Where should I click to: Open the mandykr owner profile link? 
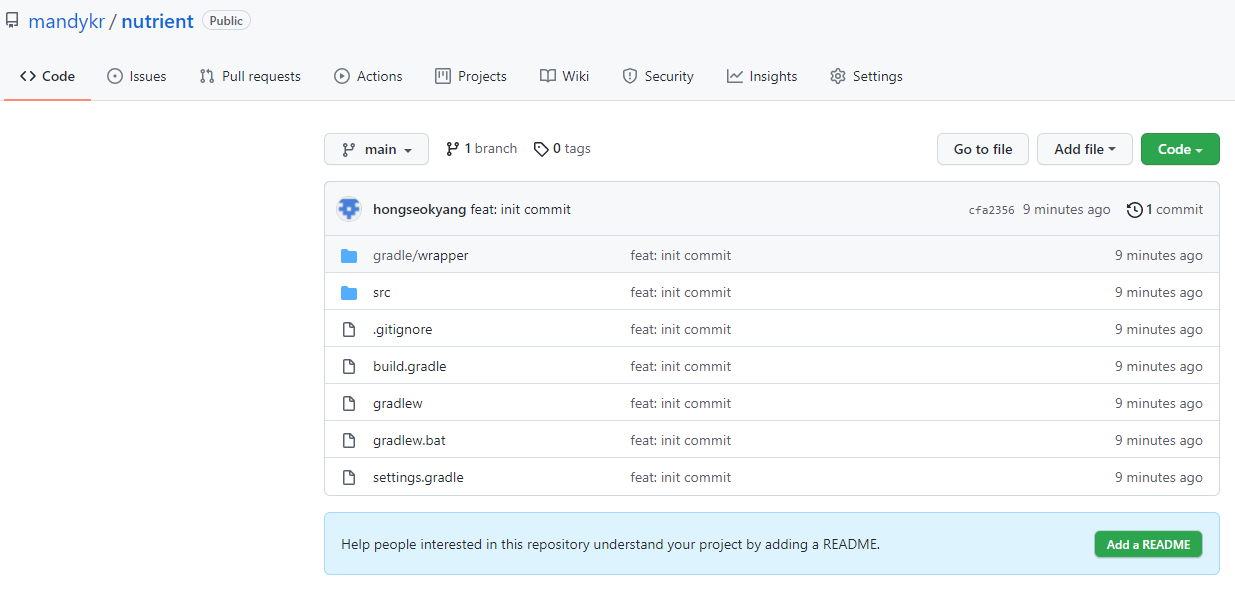click(66, 21)
